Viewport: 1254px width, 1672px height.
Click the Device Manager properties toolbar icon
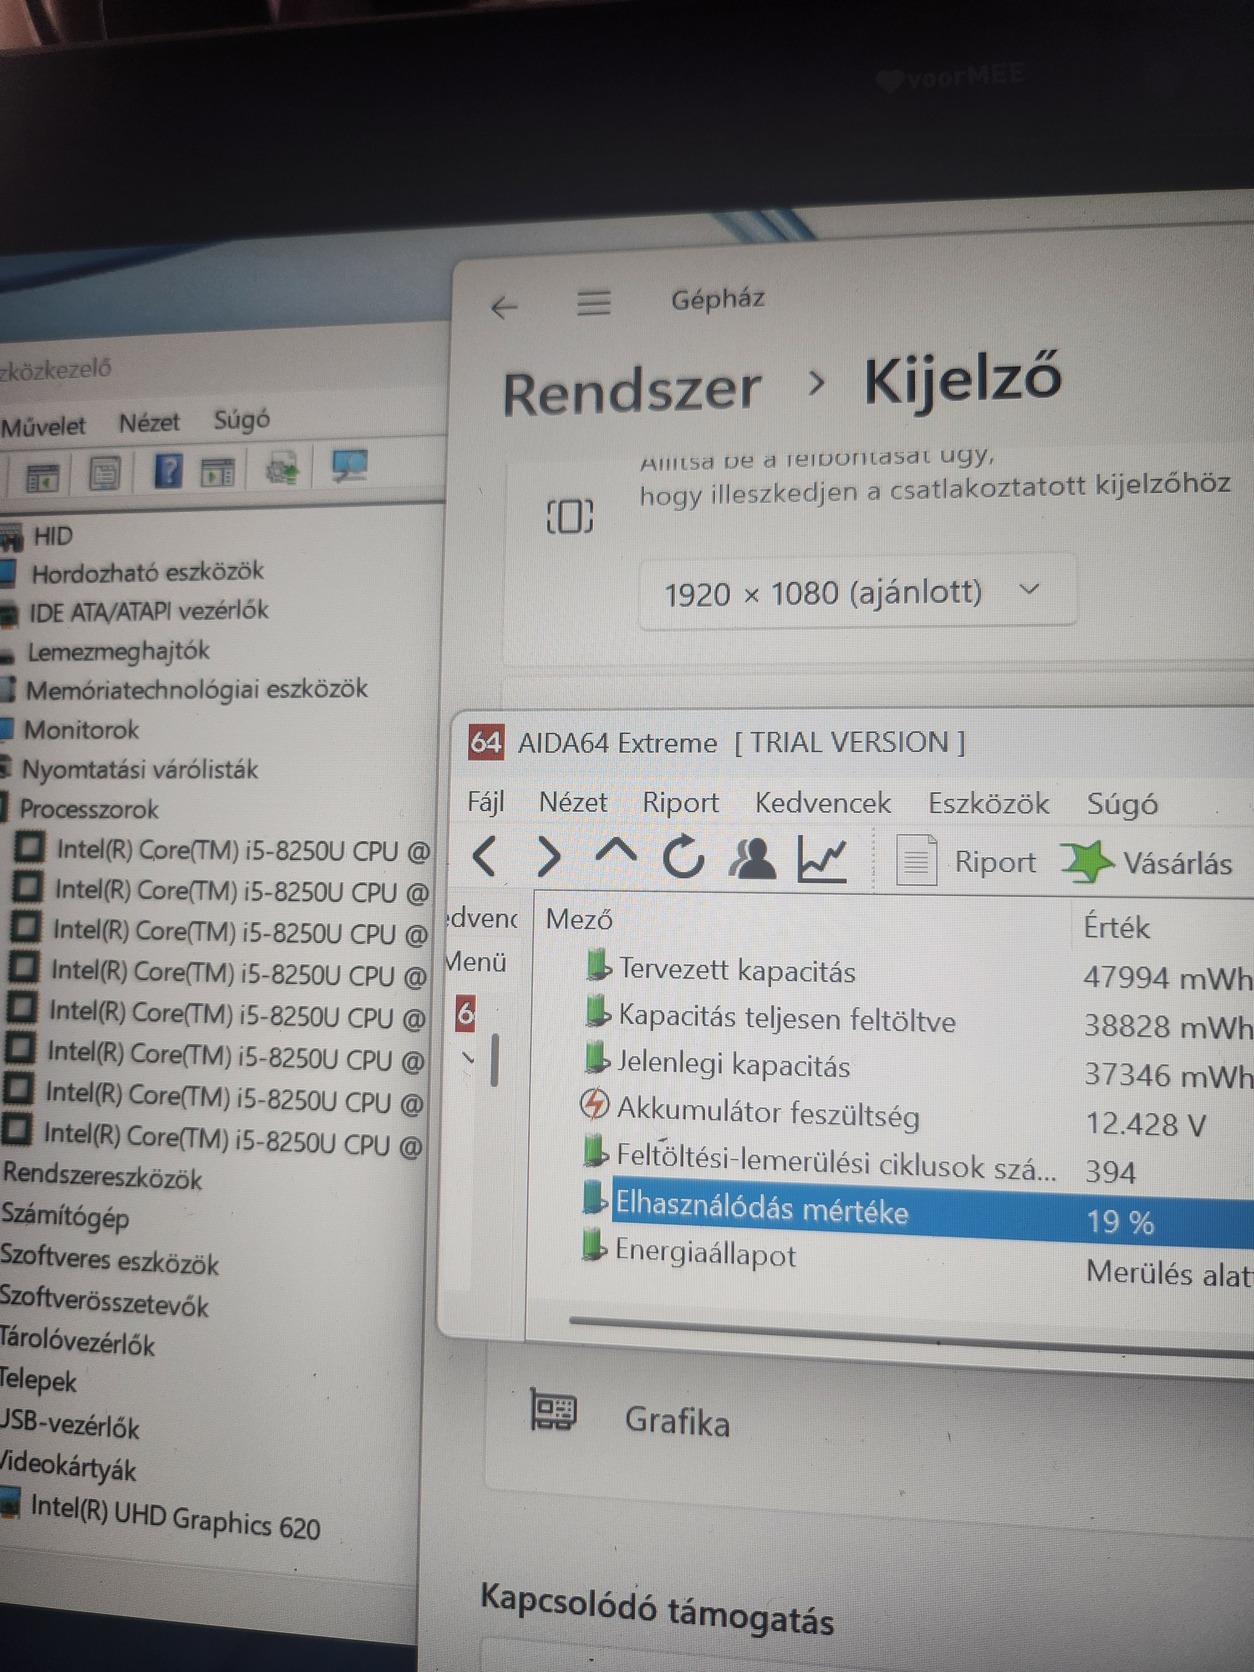click(x=105, y=472)
